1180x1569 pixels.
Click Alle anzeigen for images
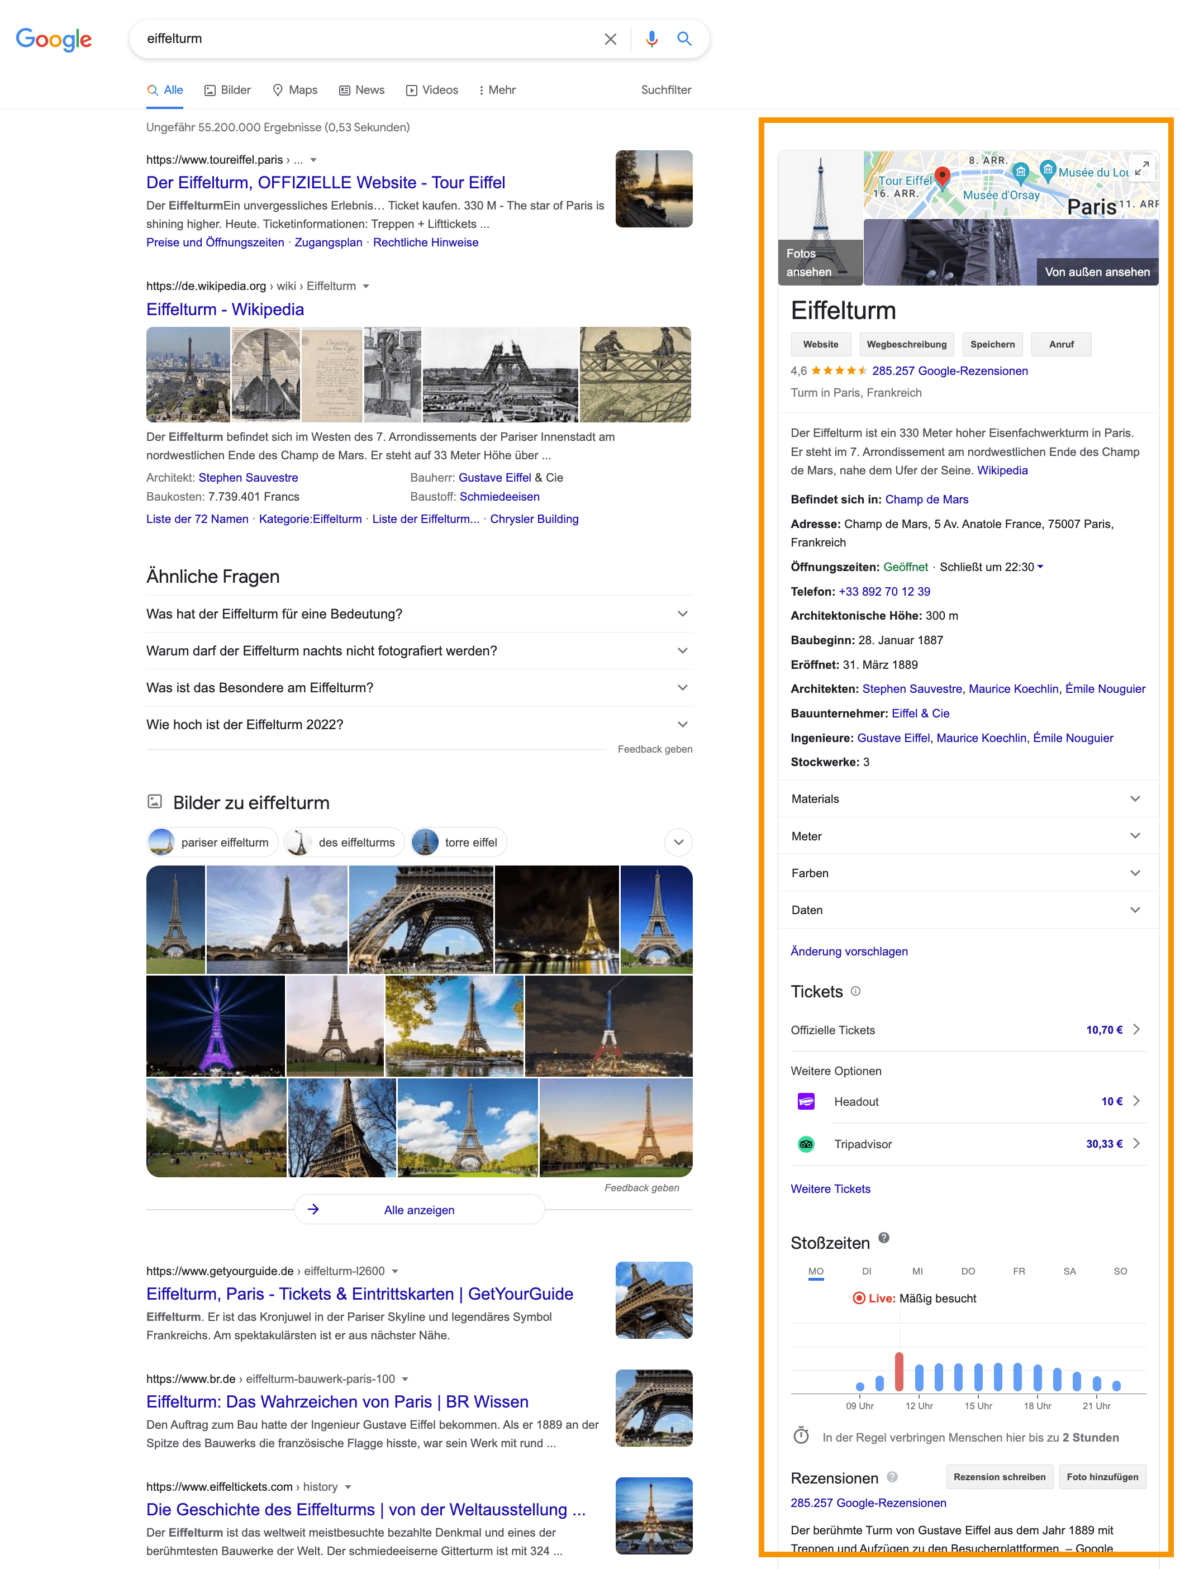point(419,1210)
